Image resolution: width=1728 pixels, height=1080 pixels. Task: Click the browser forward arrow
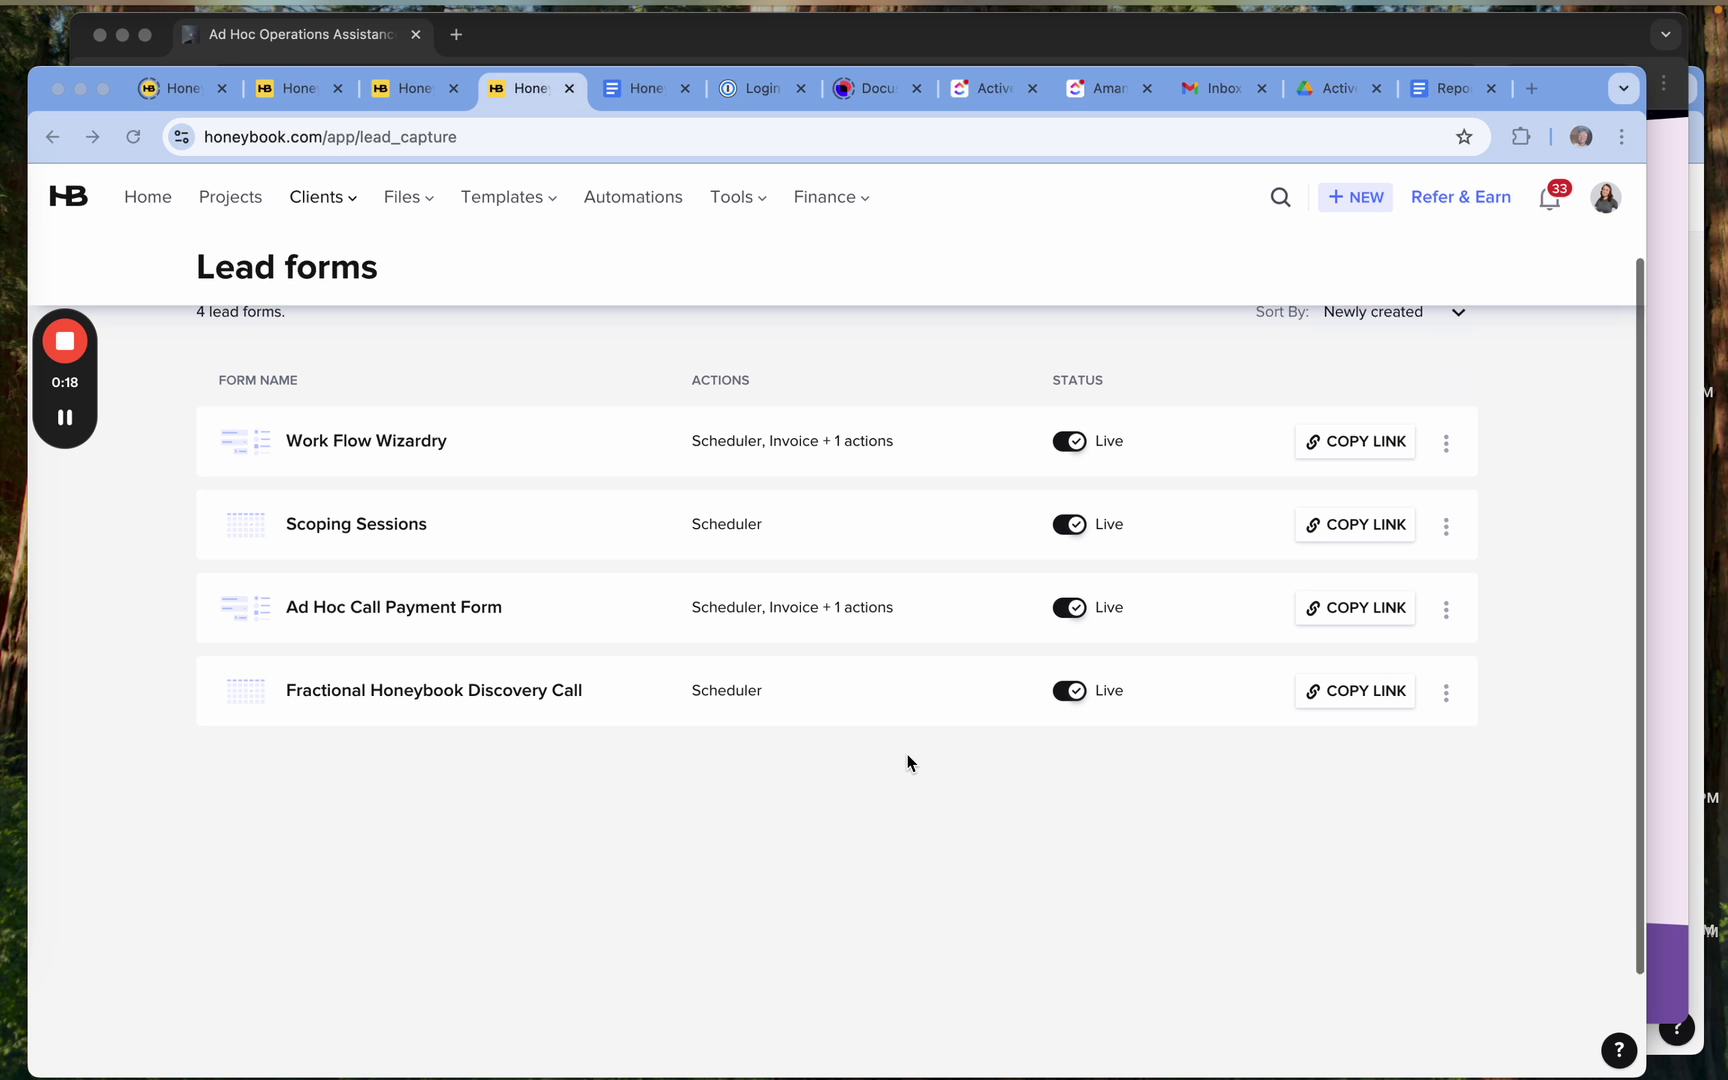click(93, 137)
